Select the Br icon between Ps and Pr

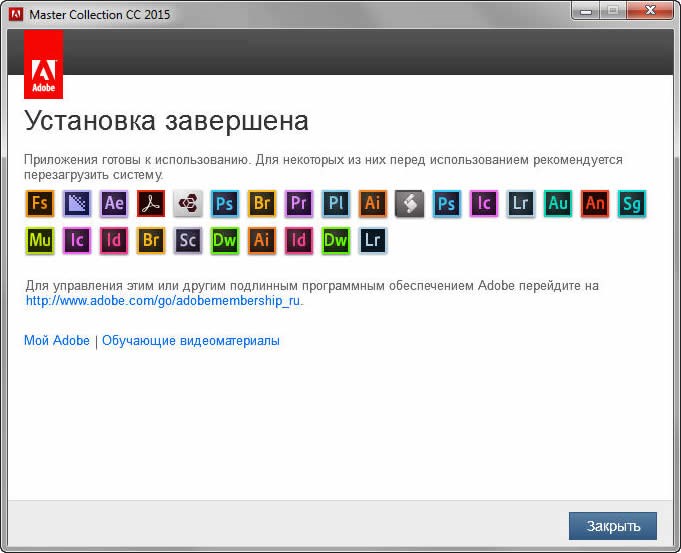tap(262, 203)
